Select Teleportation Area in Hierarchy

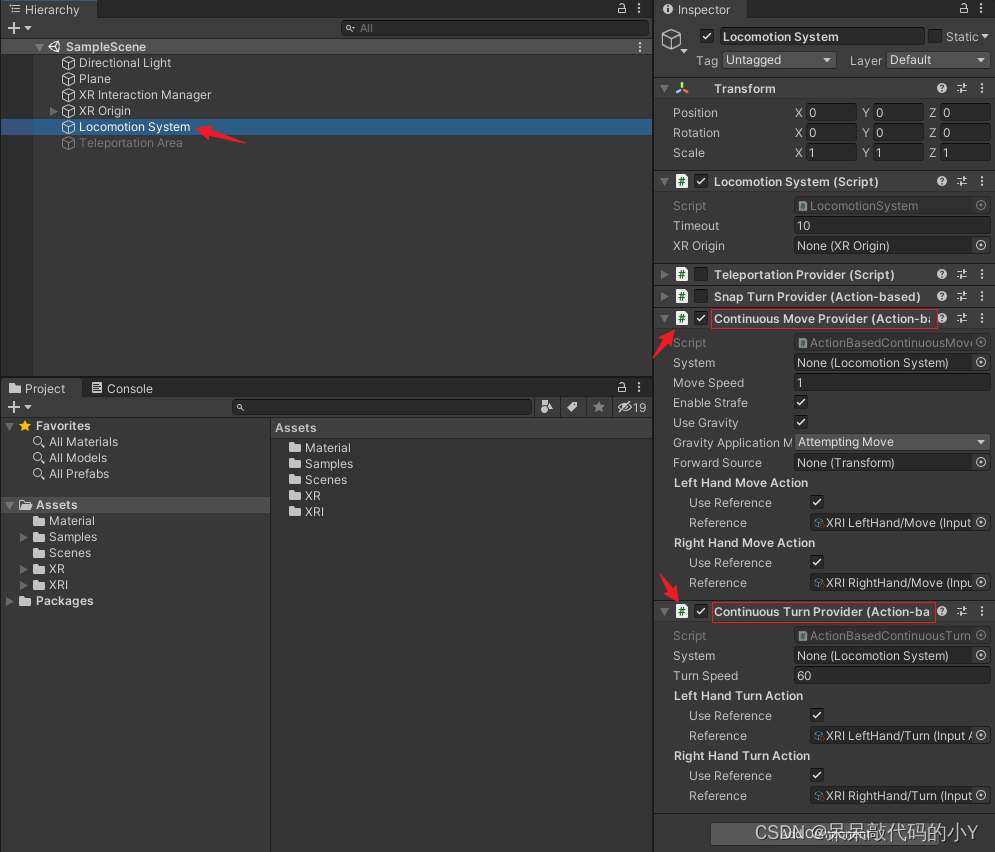coord(130,143)
